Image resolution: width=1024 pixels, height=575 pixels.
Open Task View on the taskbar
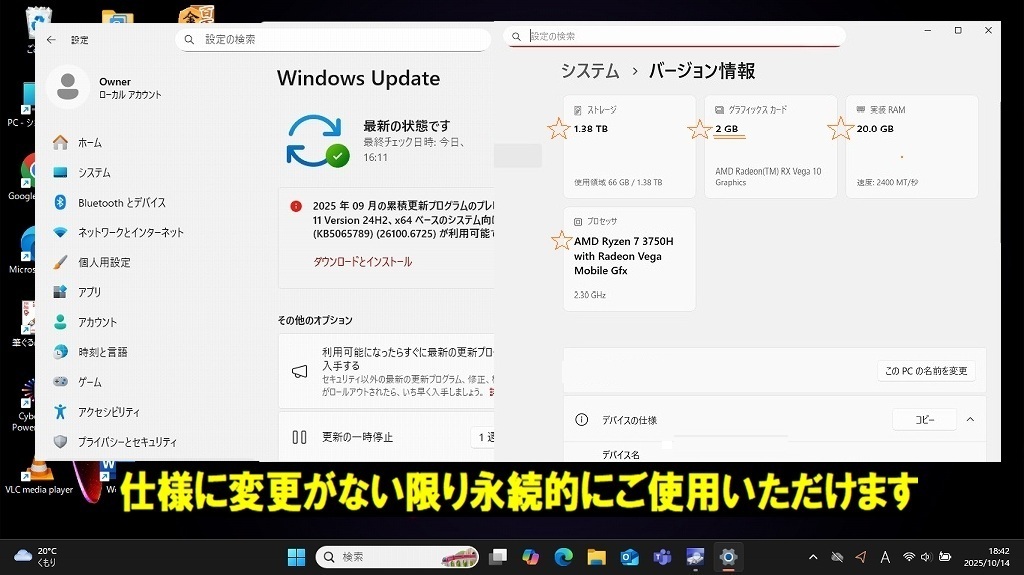tap(498, 557)
